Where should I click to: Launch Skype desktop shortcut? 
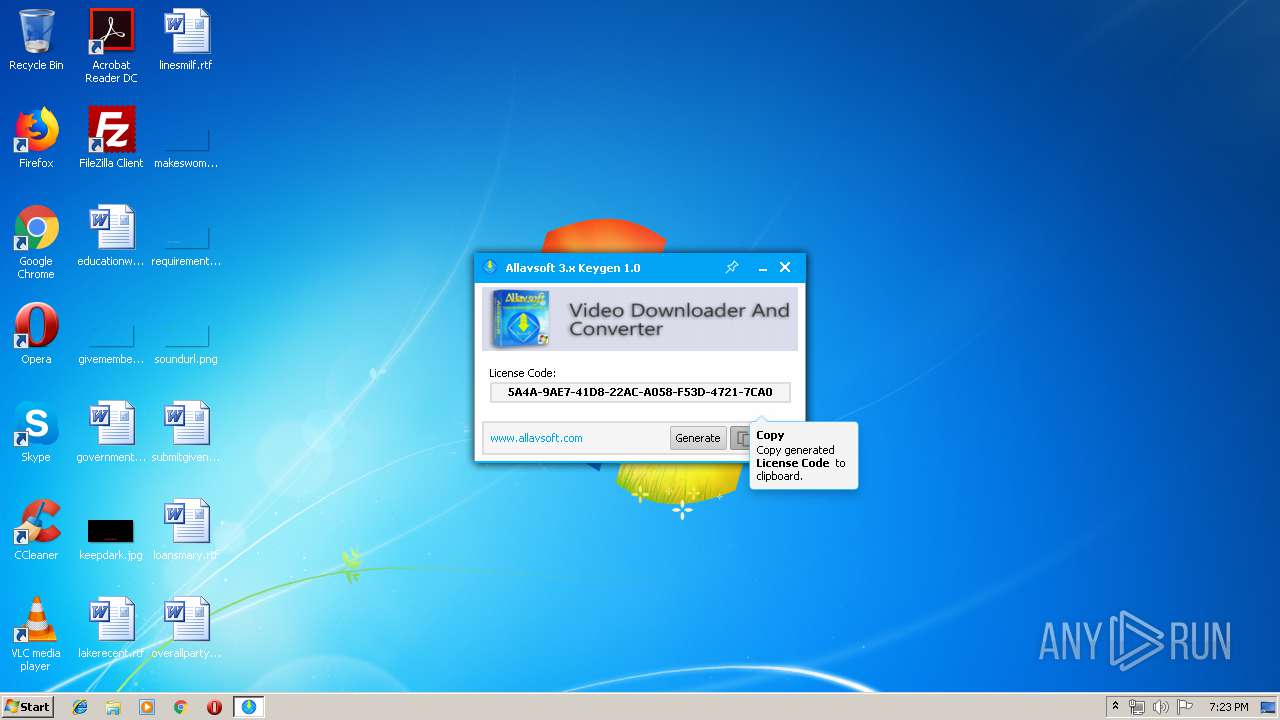(36, 432)
